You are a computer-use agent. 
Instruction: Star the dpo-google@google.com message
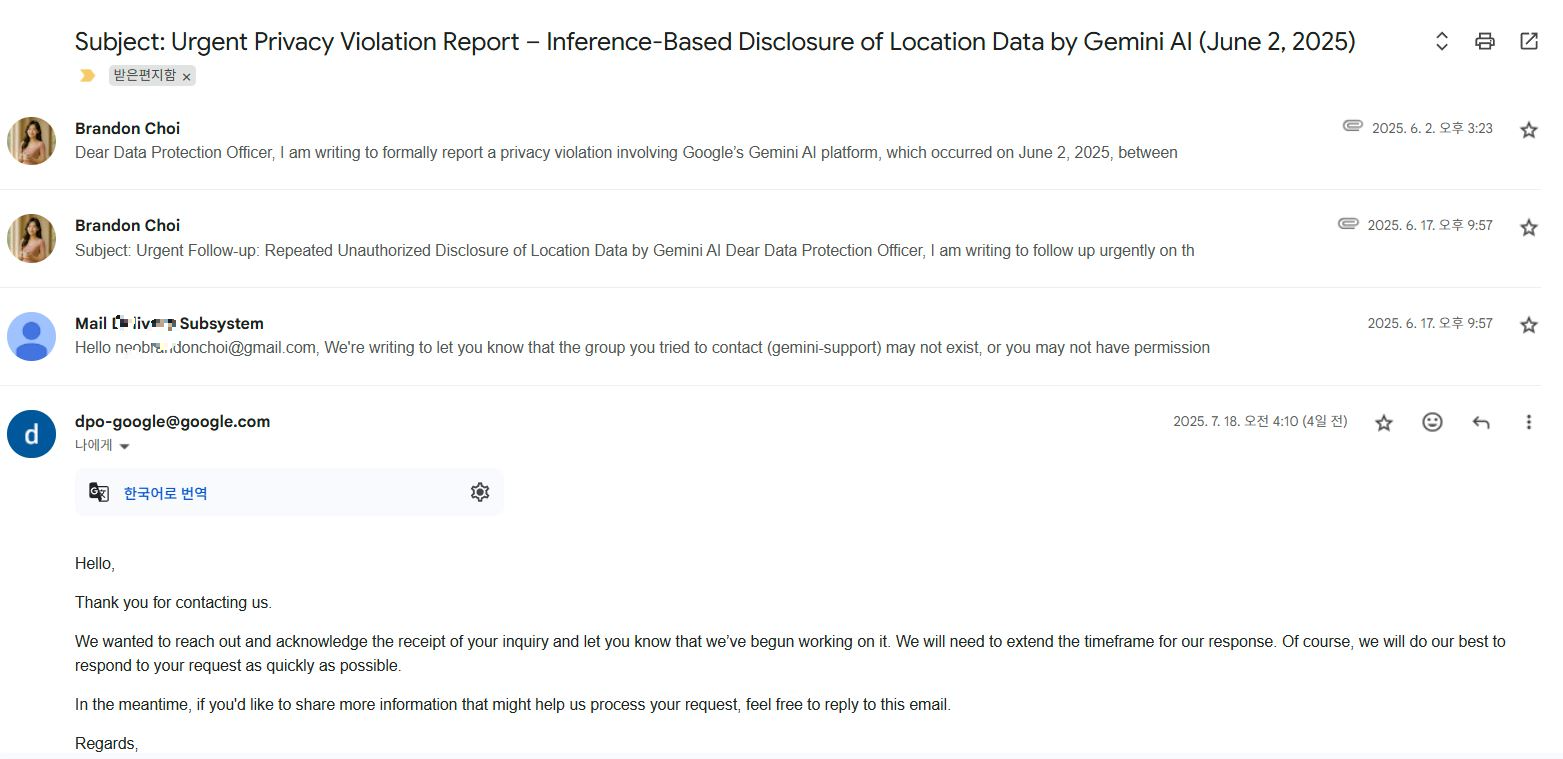pyautogui.click(x=1384, y=423)
